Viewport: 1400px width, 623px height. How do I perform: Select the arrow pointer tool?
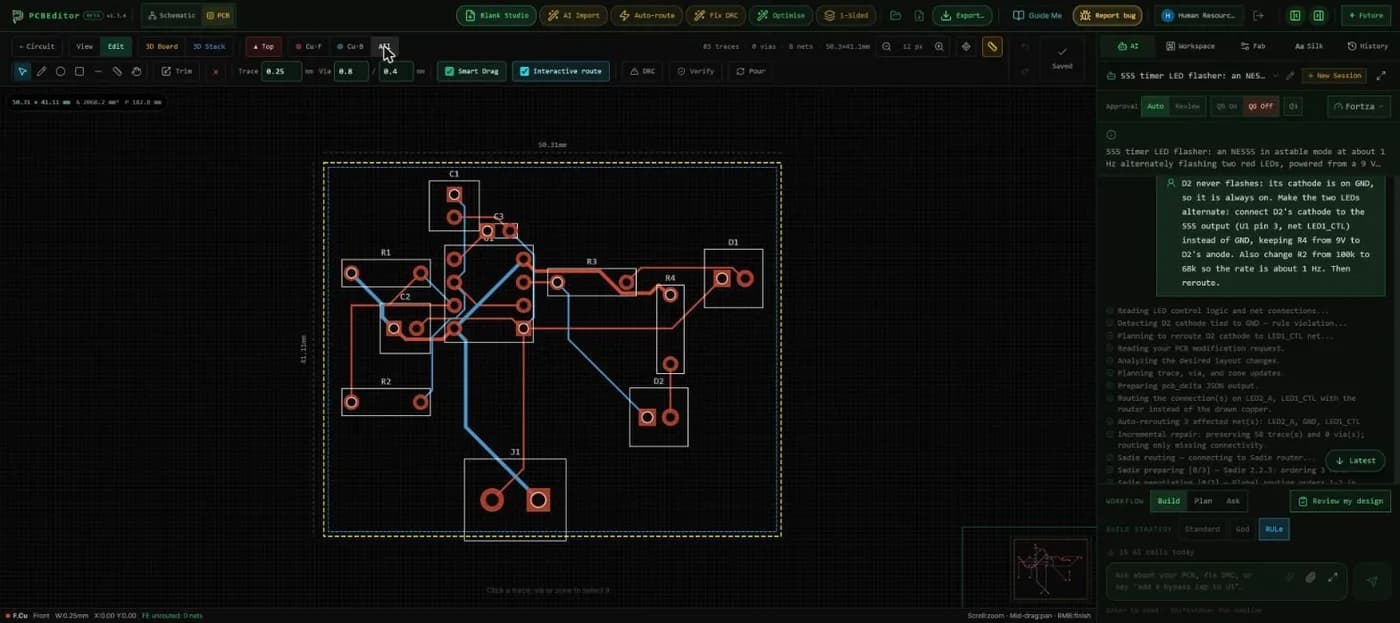[22, 71]
